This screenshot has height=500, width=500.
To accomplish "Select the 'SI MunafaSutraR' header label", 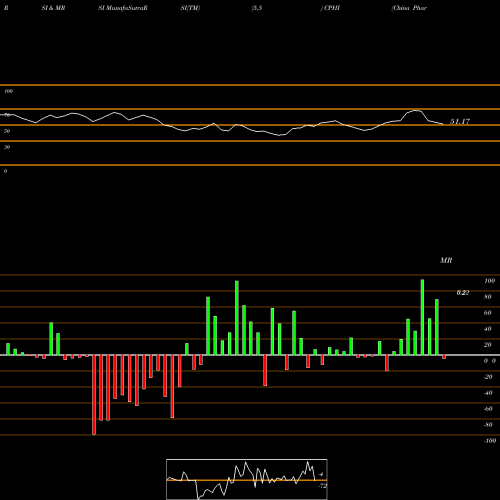I will pyautogui.click(x=123, y=8).
